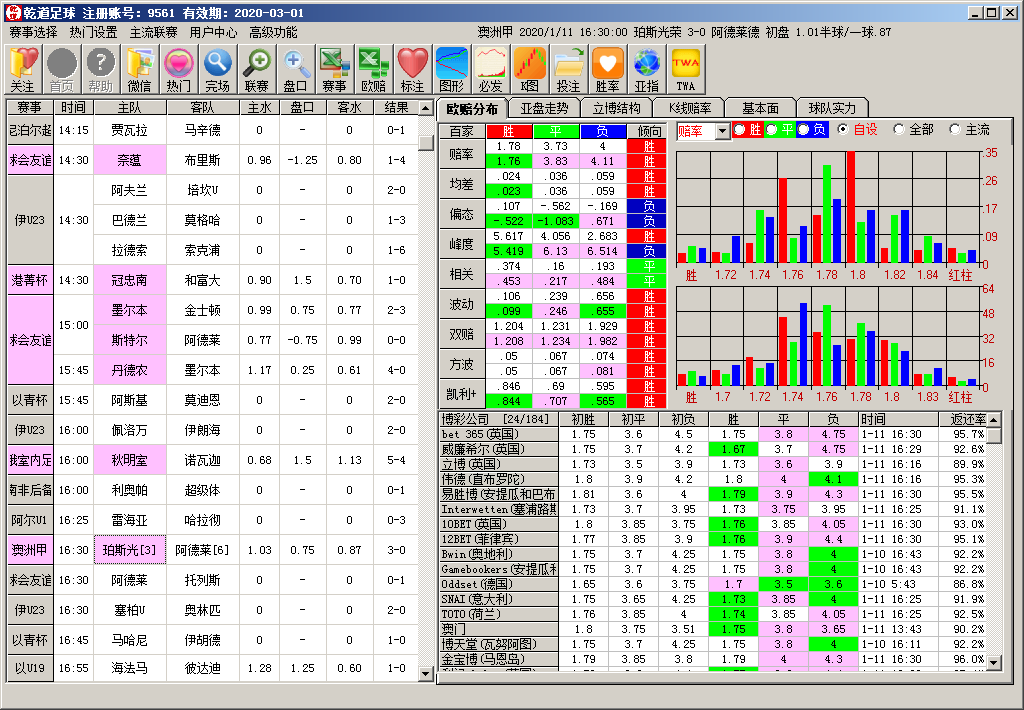Click the 欧赔 spreadsheet toolbar icon
Screen dimensions: 1024x710
[x=374, y=69]
